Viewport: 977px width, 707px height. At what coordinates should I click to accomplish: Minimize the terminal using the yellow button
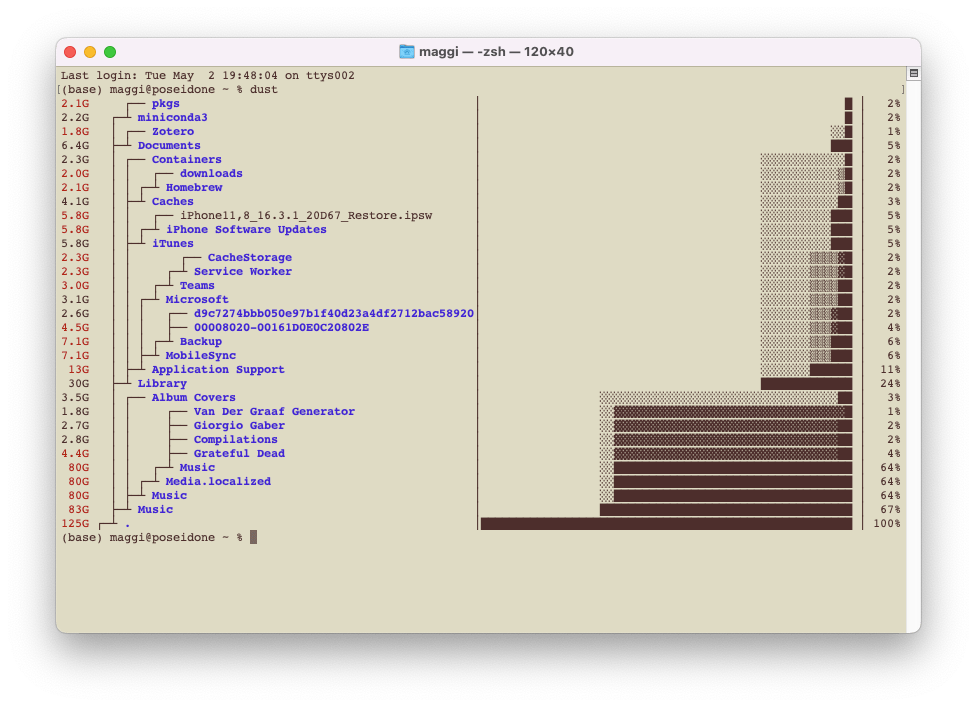coord(90,52)
